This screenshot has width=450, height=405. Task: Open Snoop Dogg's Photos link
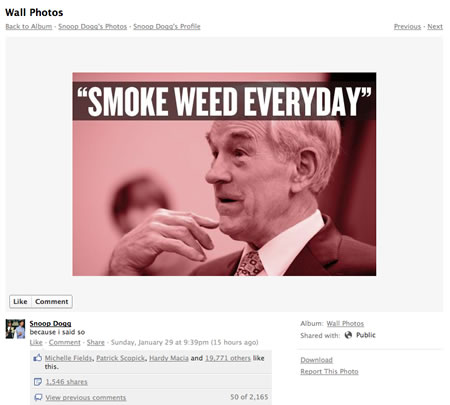[93, 27]
